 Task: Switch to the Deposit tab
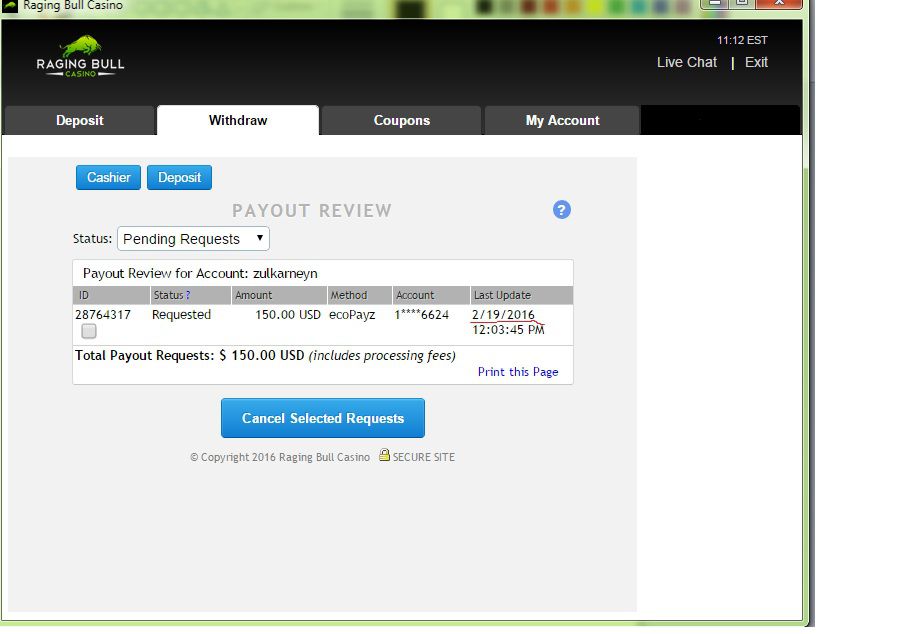click(80, 120)
